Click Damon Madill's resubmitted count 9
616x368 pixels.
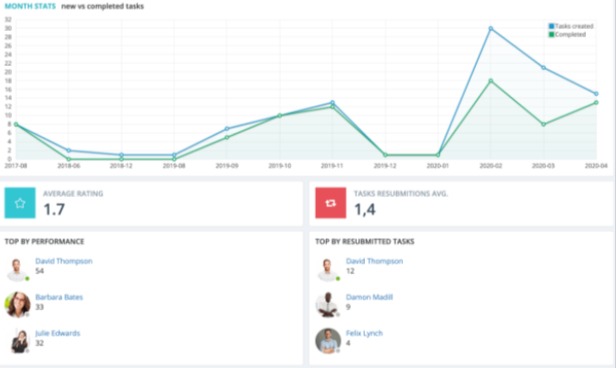pyautogui.click(x=348, y=307)
